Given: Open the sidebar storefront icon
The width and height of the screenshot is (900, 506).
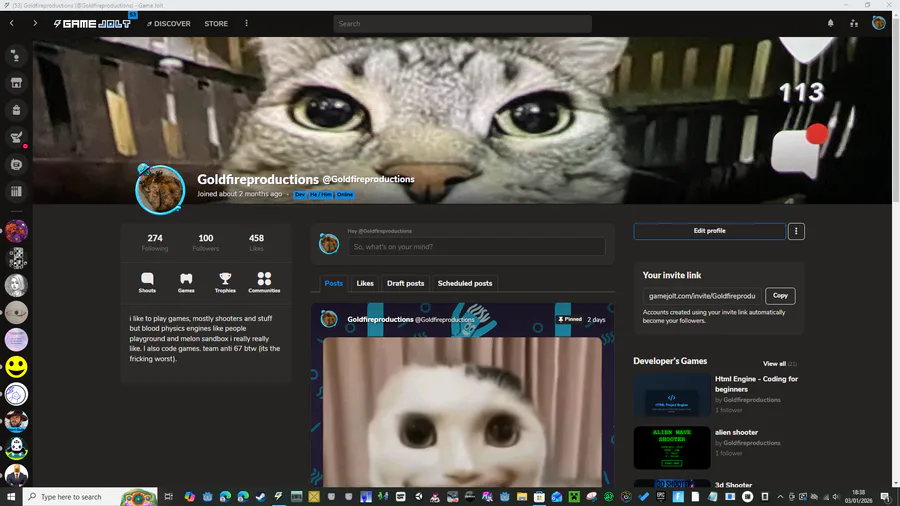Looking at the screenshot, I should (x=16, y=83).
